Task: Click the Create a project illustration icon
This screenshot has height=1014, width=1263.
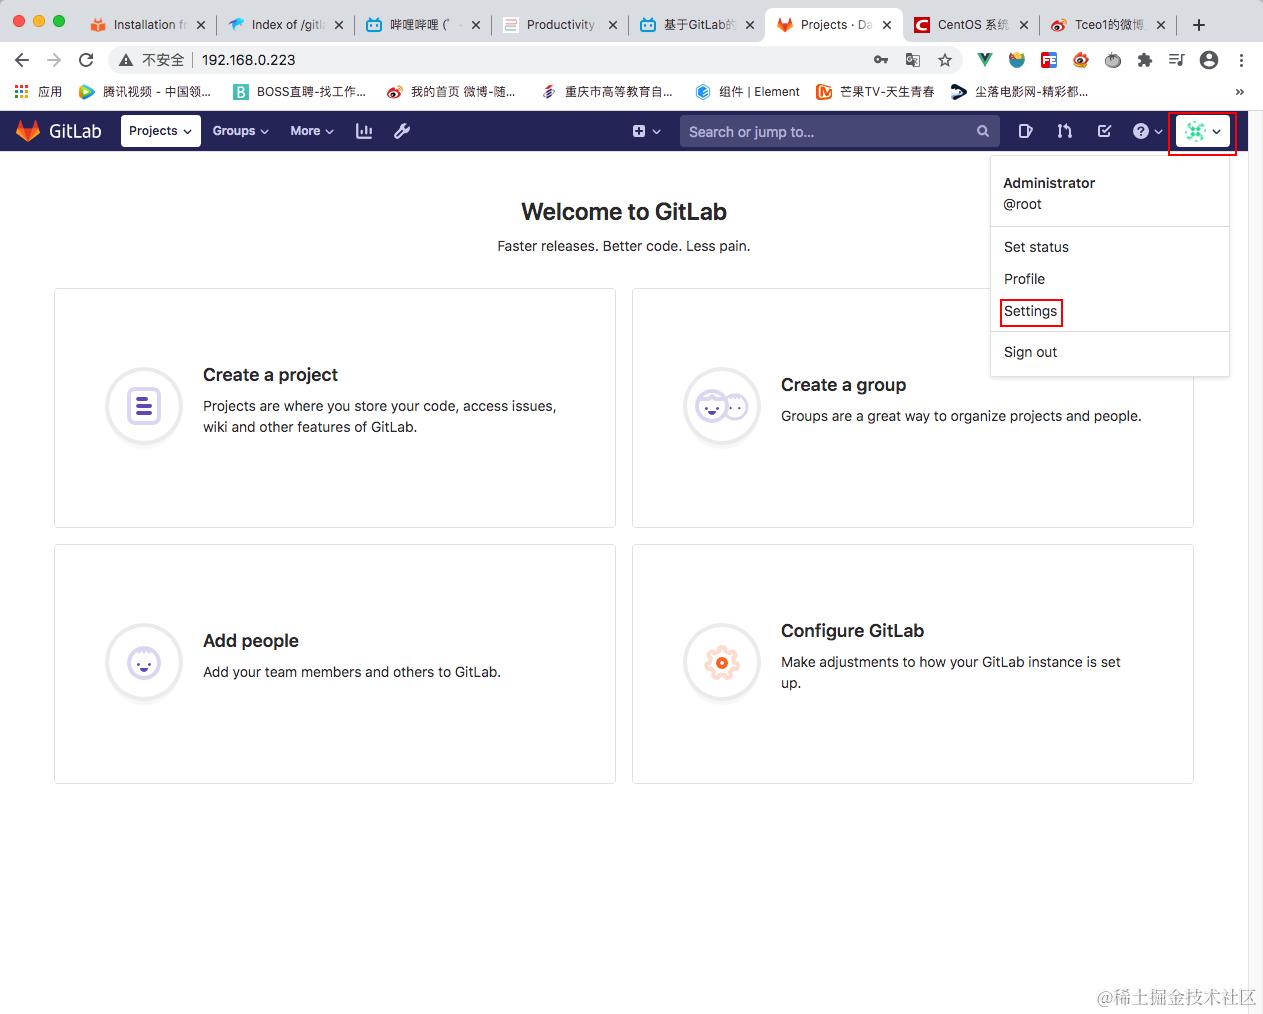Action: click(x=144, y=406)
